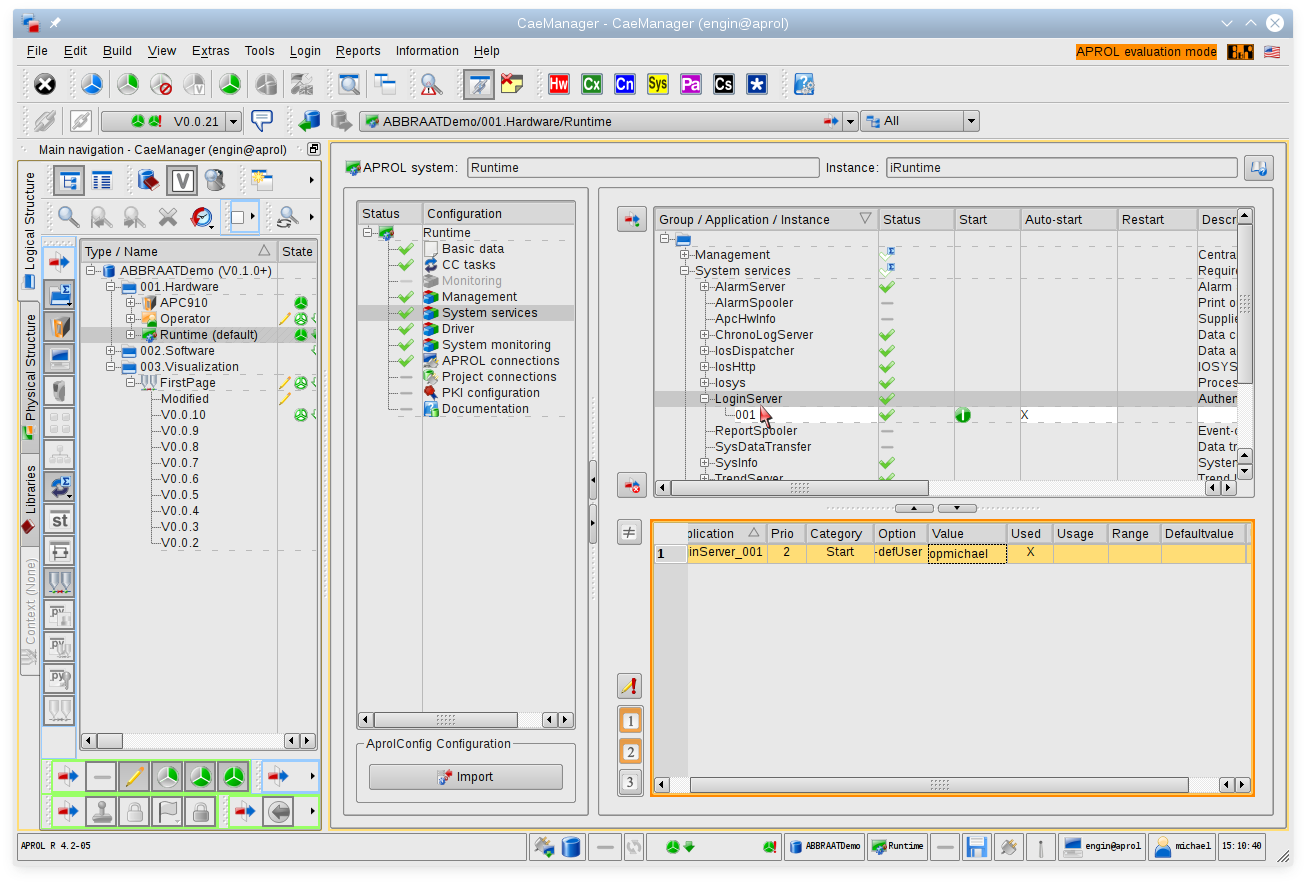Click the blue speech bubble comment icon
The width and height of the screenshot is (1306, 883).
click(x=262, y=121)
